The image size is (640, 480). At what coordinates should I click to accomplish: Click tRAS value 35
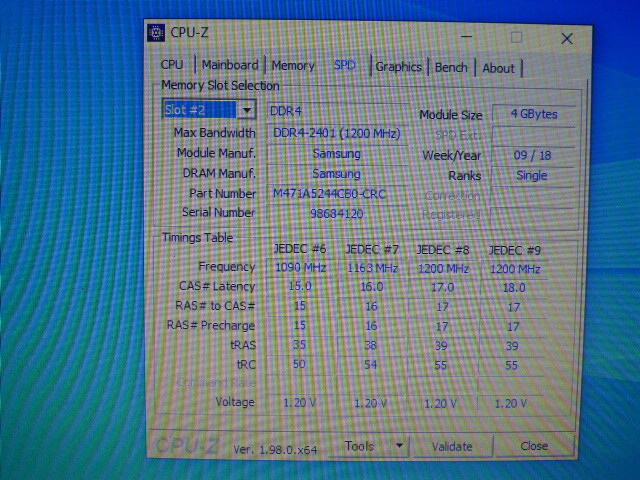(x=299, y=344)
